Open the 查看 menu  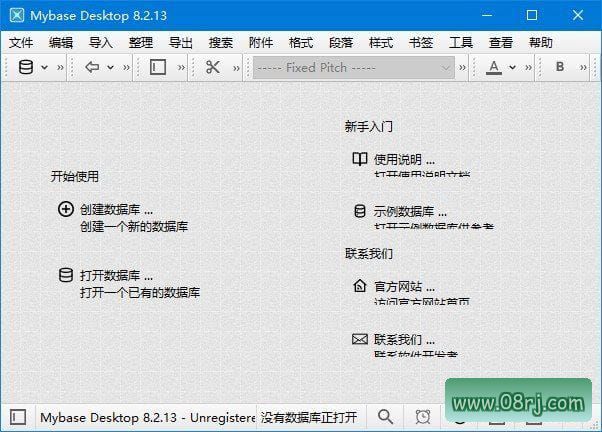(x=501, y=42)
